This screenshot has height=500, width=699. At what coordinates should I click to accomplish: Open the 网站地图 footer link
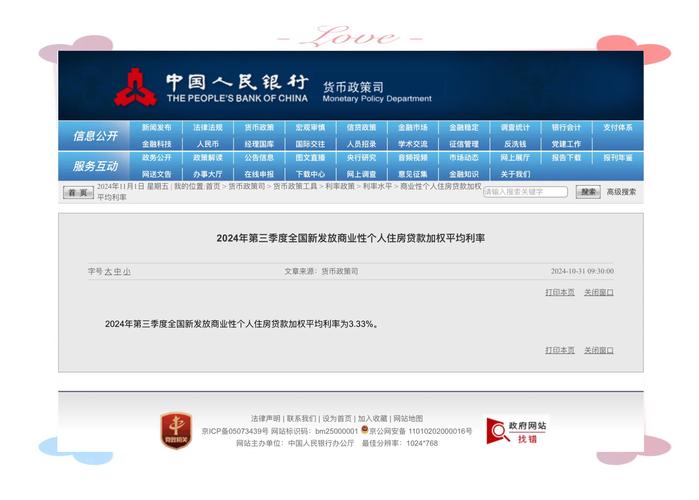coord(408,418)
